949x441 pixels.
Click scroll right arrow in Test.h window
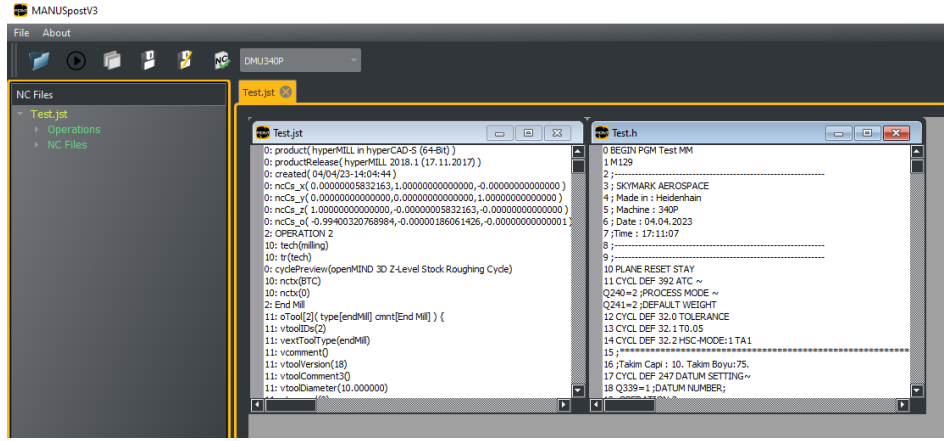tap(904, 405)
